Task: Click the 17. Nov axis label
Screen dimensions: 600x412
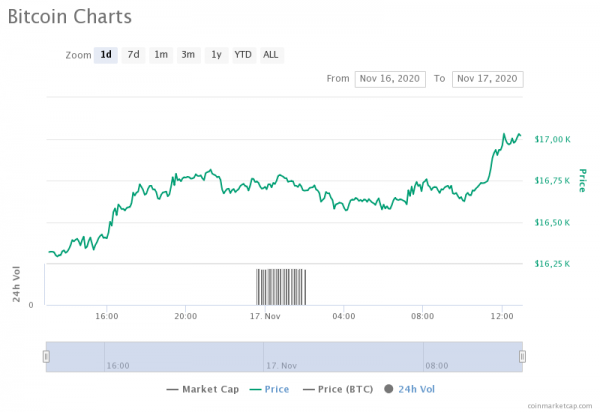Action: pos(265,316)
